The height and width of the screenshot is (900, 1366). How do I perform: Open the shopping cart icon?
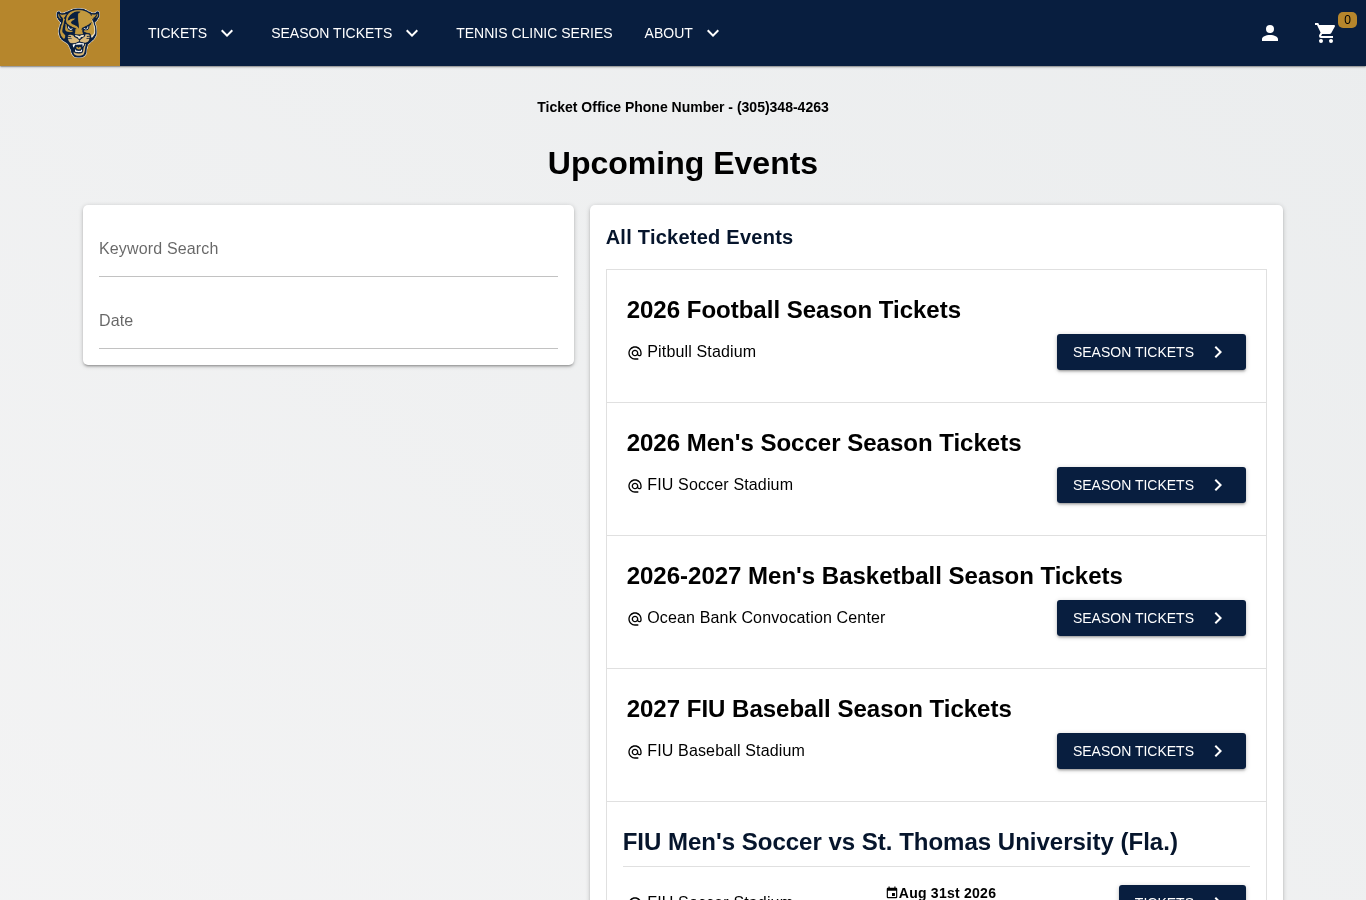[1325, 33]
